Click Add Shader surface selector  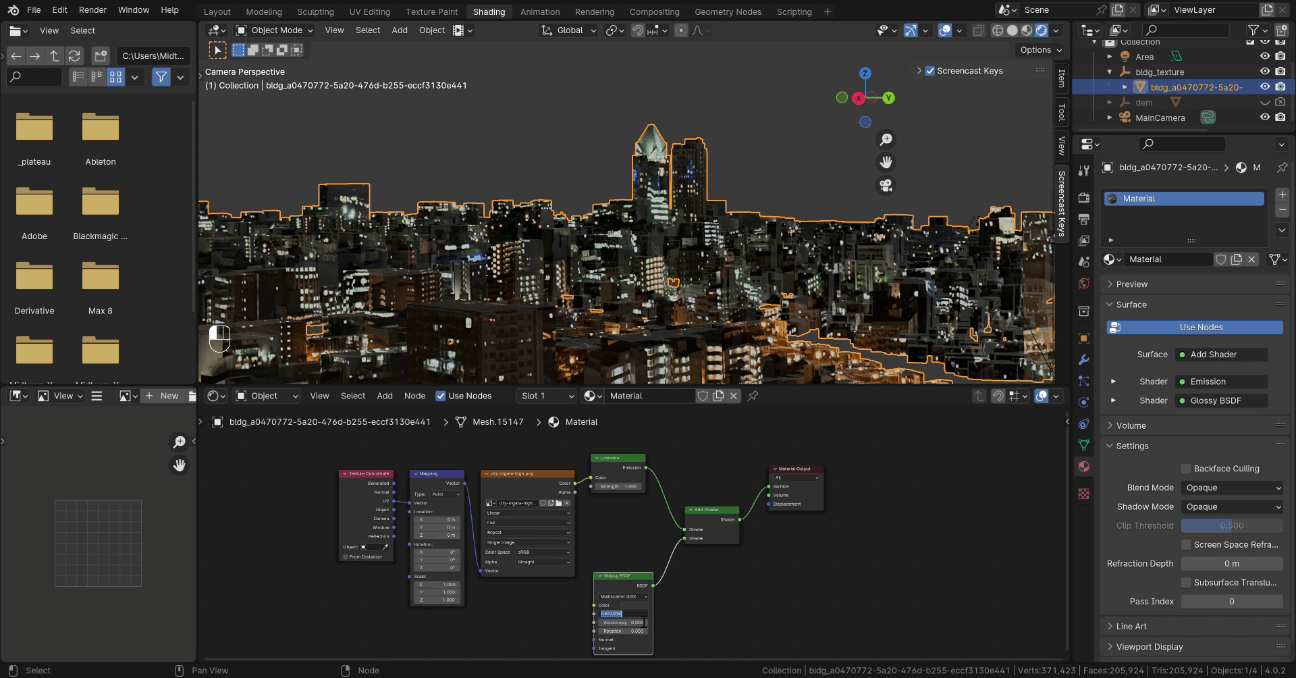1221,354
